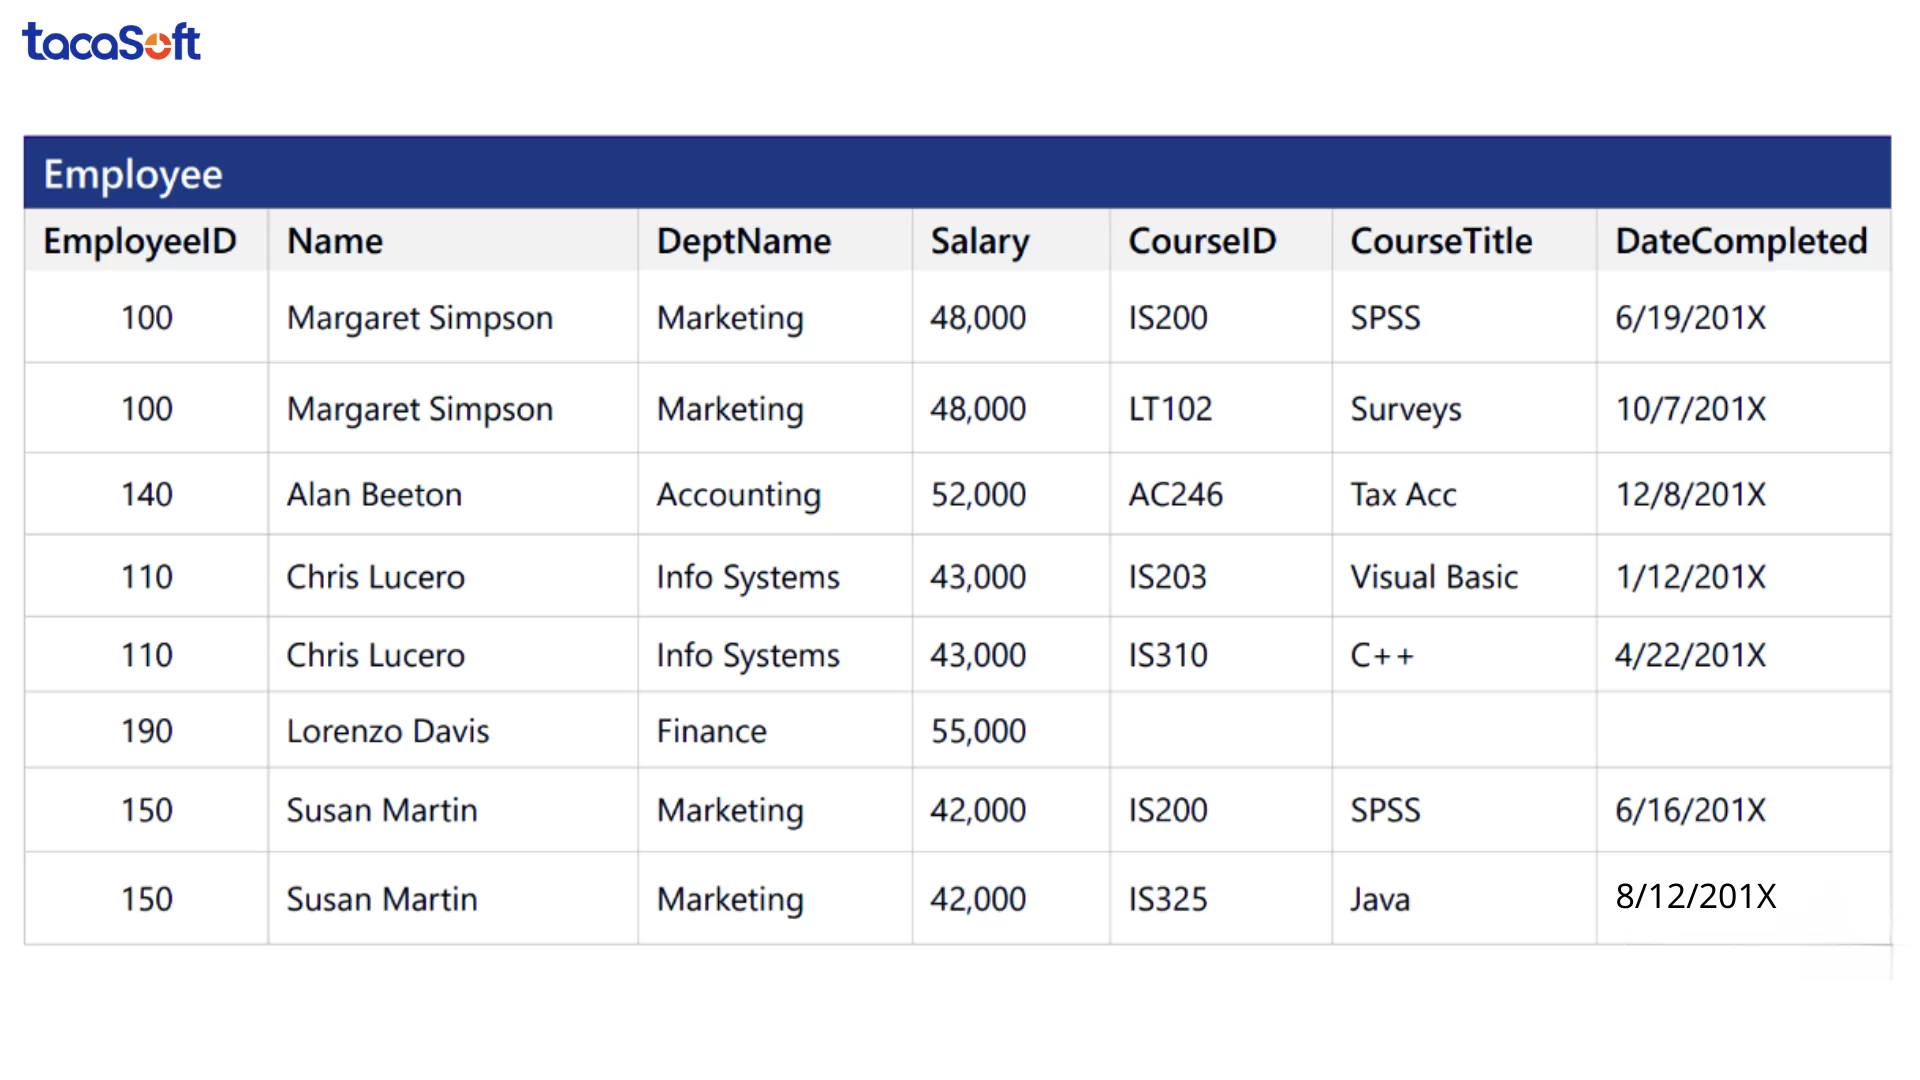
Task: Select the Accounting department cell
Action: click(x=738, y=494)
